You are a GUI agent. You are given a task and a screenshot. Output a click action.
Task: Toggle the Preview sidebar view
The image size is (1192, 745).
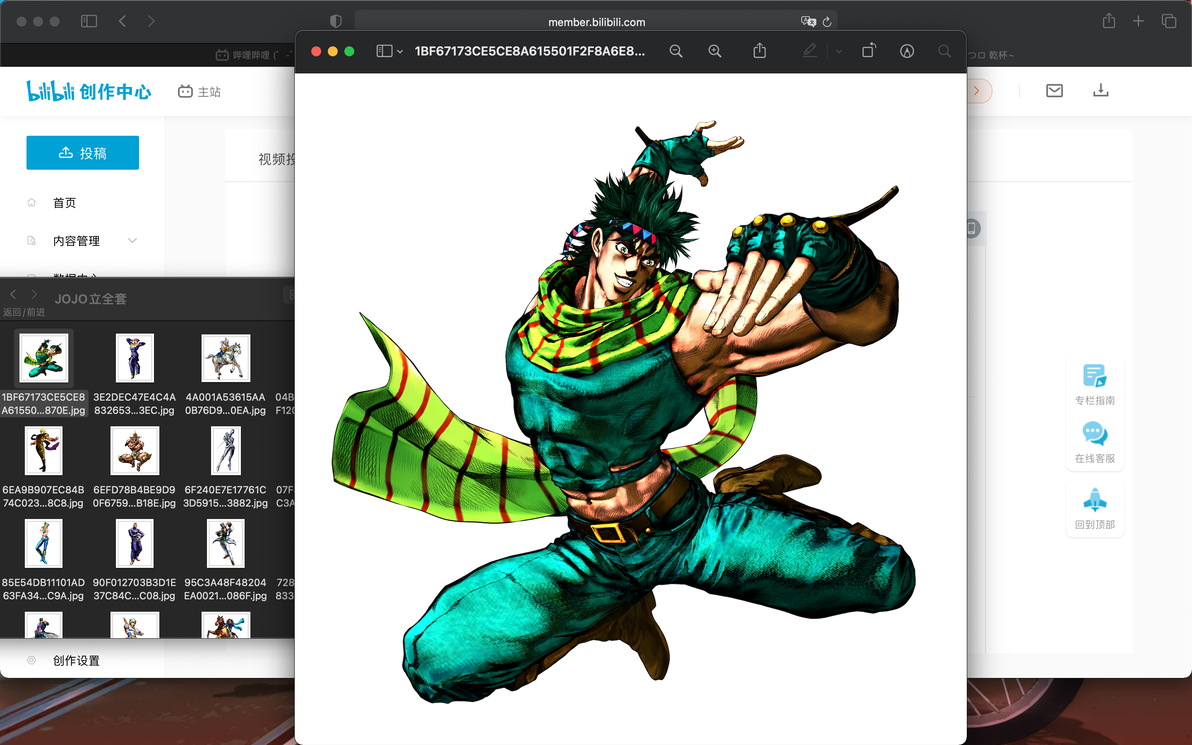pos(385,51)
